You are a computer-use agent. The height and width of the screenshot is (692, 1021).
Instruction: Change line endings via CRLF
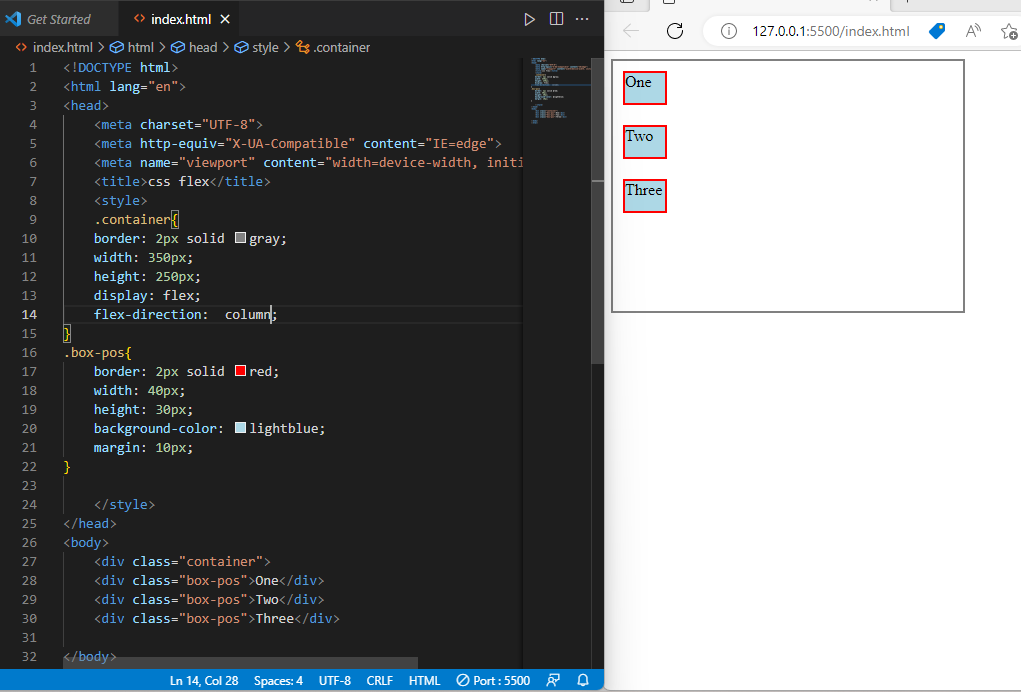click(380, 680)
